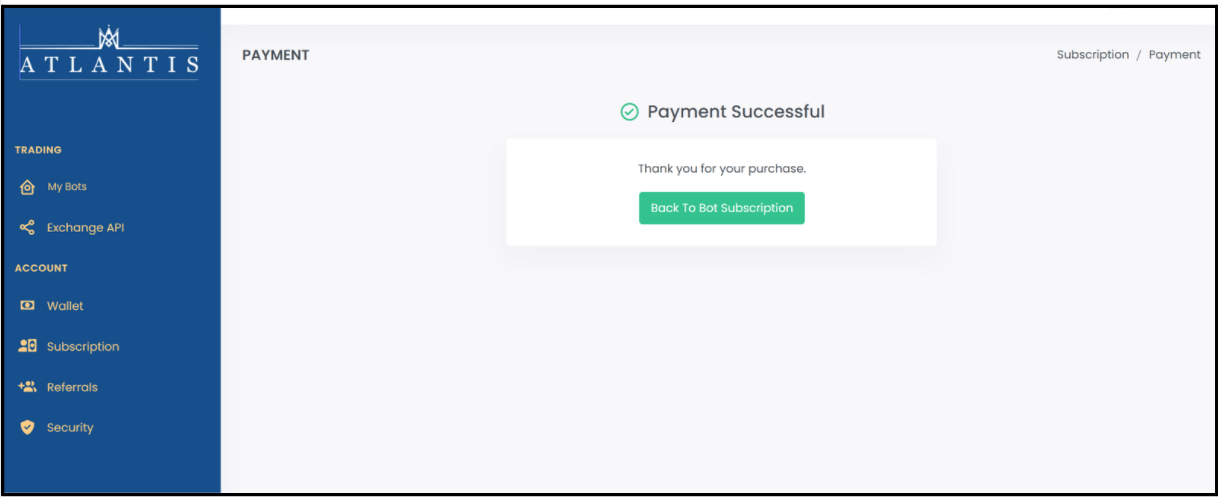This screenshot has width=1218, height=498.
Task: Click the Subscription user-badge icon
Action: (28, 346)
